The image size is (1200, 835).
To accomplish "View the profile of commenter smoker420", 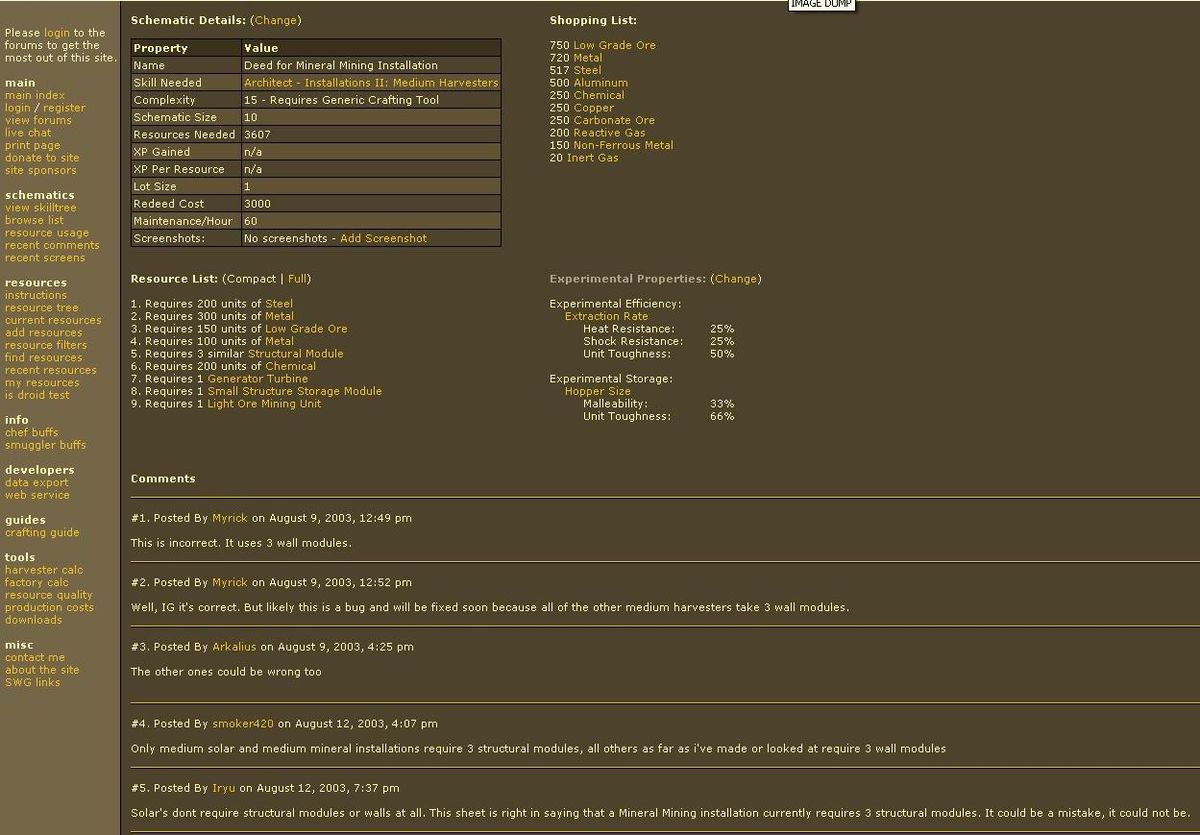I will pyautogui.click(x=242, y=724).
